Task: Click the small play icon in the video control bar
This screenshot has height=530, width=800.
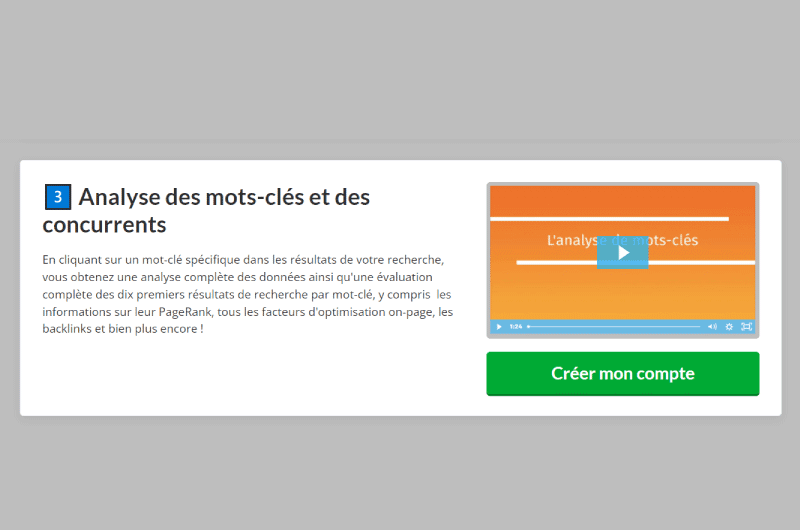Action: point(499,326)
